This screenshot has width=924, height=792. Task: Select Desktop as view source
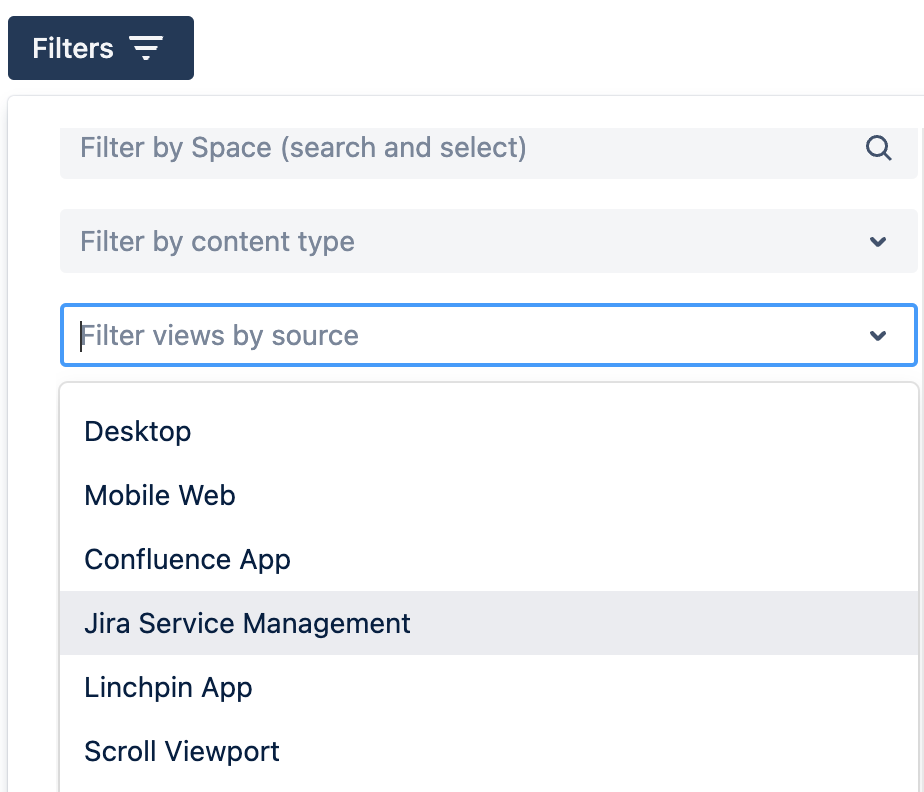(137, 431)
